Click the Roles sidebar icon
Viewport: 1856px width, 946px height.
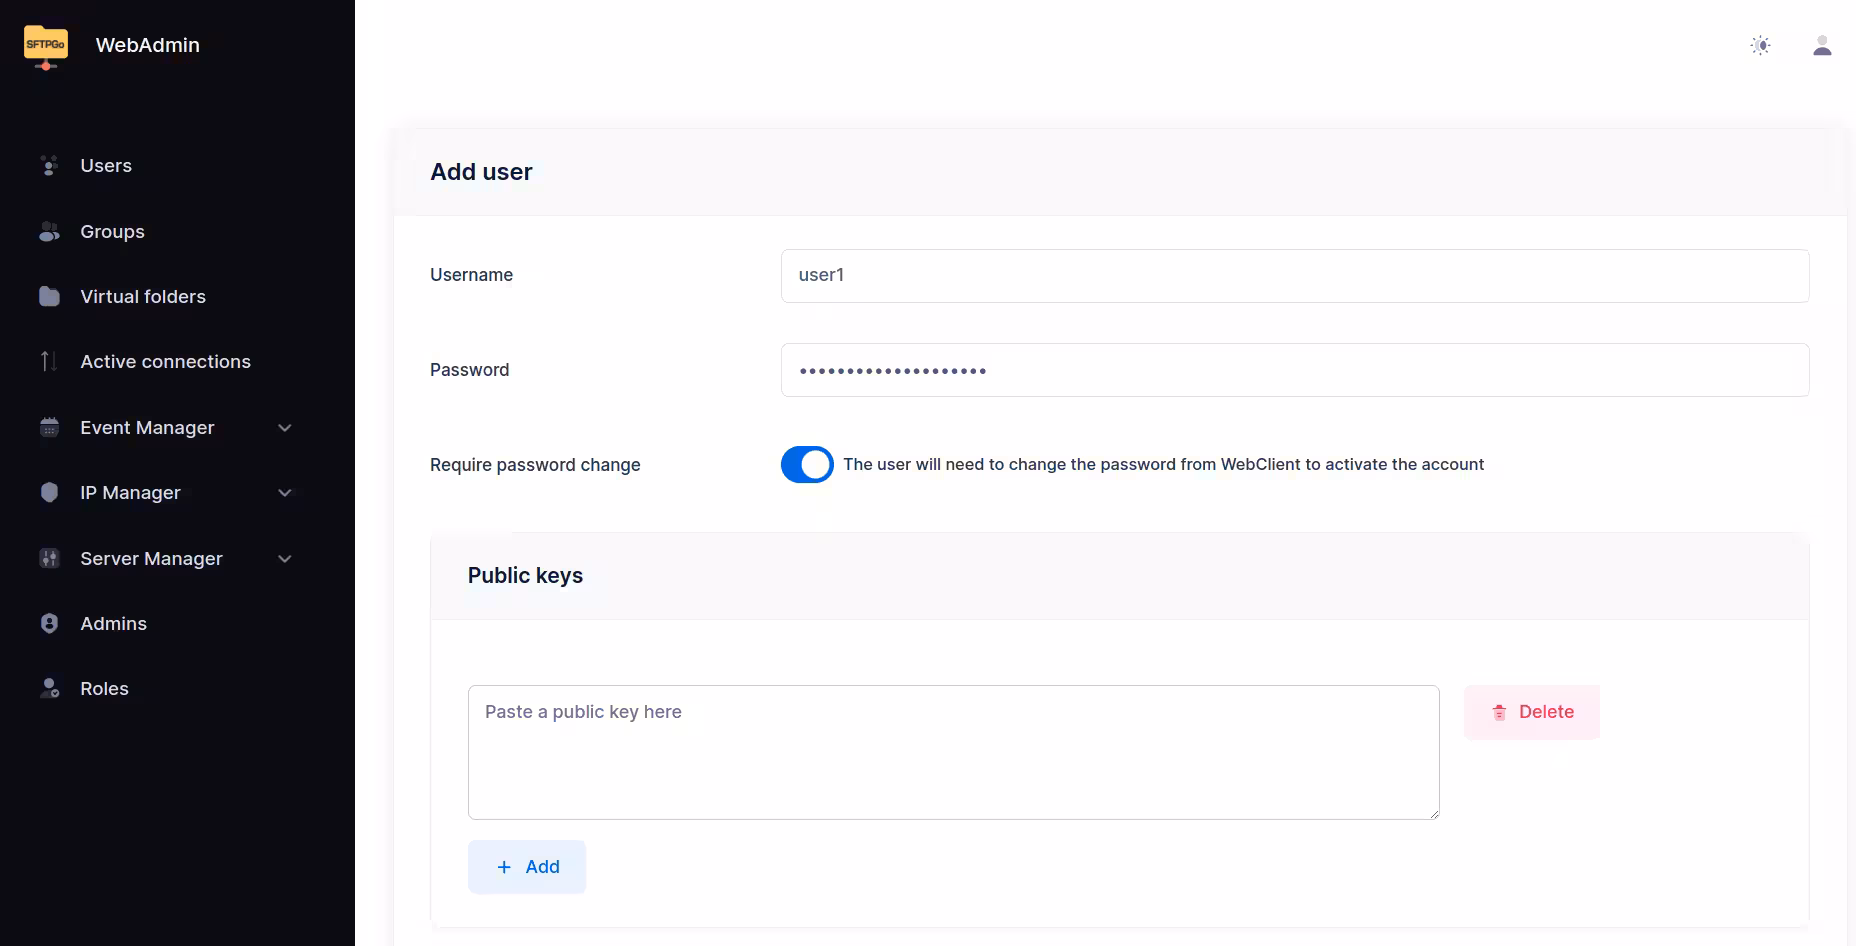(x=49, y=689)
